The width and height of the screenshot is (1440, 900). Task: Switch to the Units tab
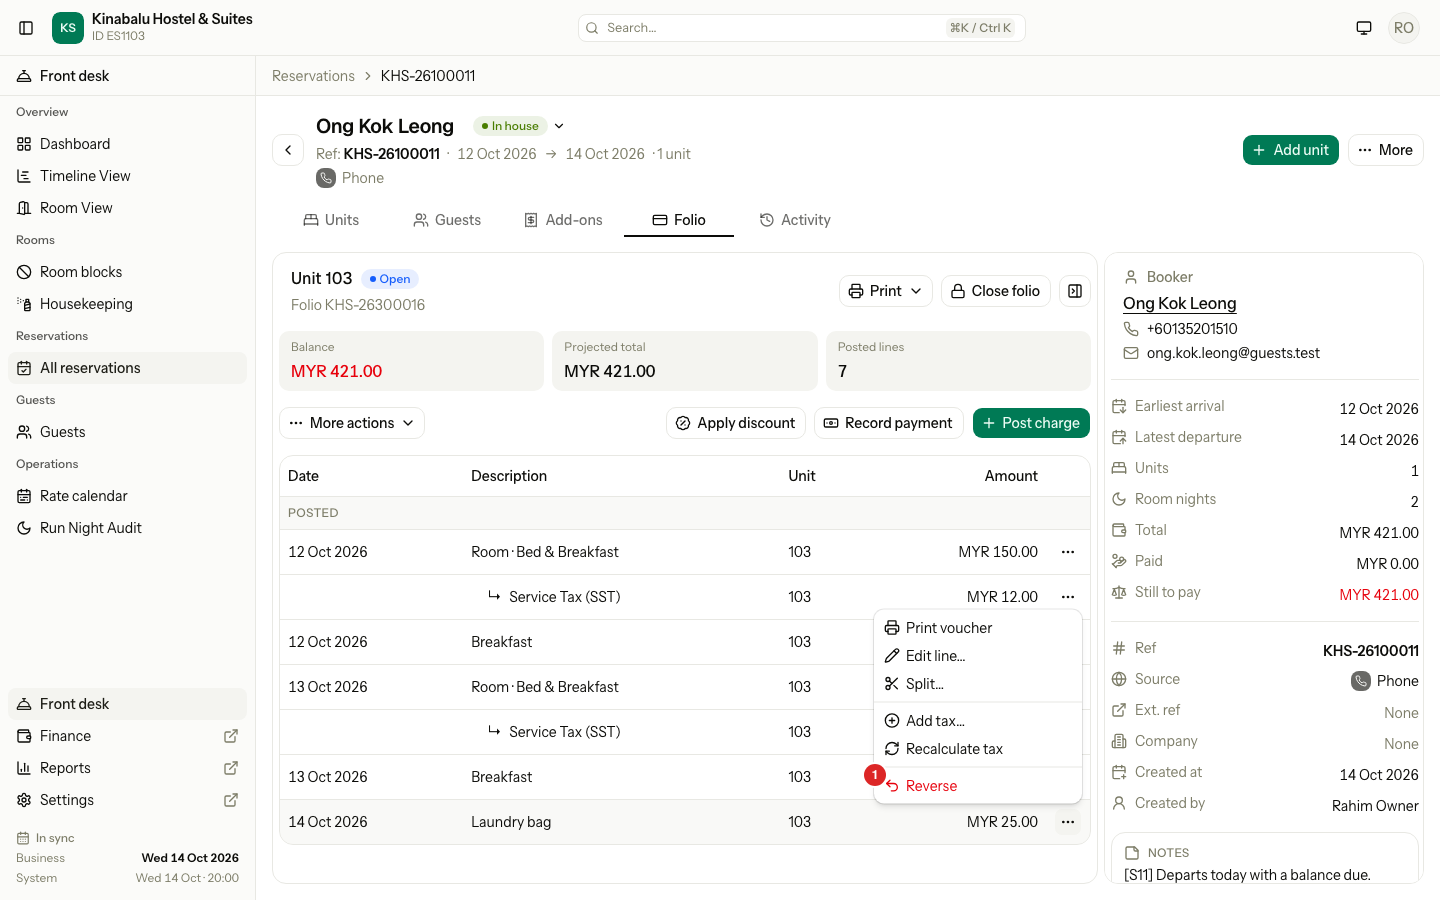point(331,220)
